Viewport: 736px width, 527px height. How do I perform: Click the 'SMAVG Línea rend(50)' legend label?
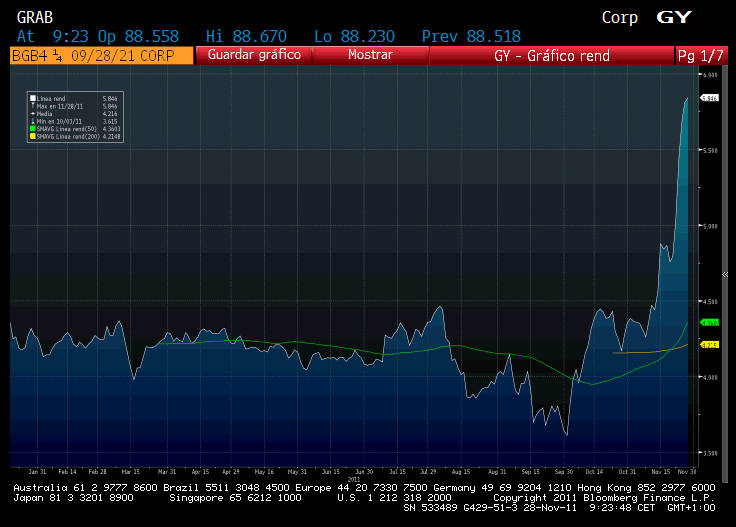coord(67,129)
